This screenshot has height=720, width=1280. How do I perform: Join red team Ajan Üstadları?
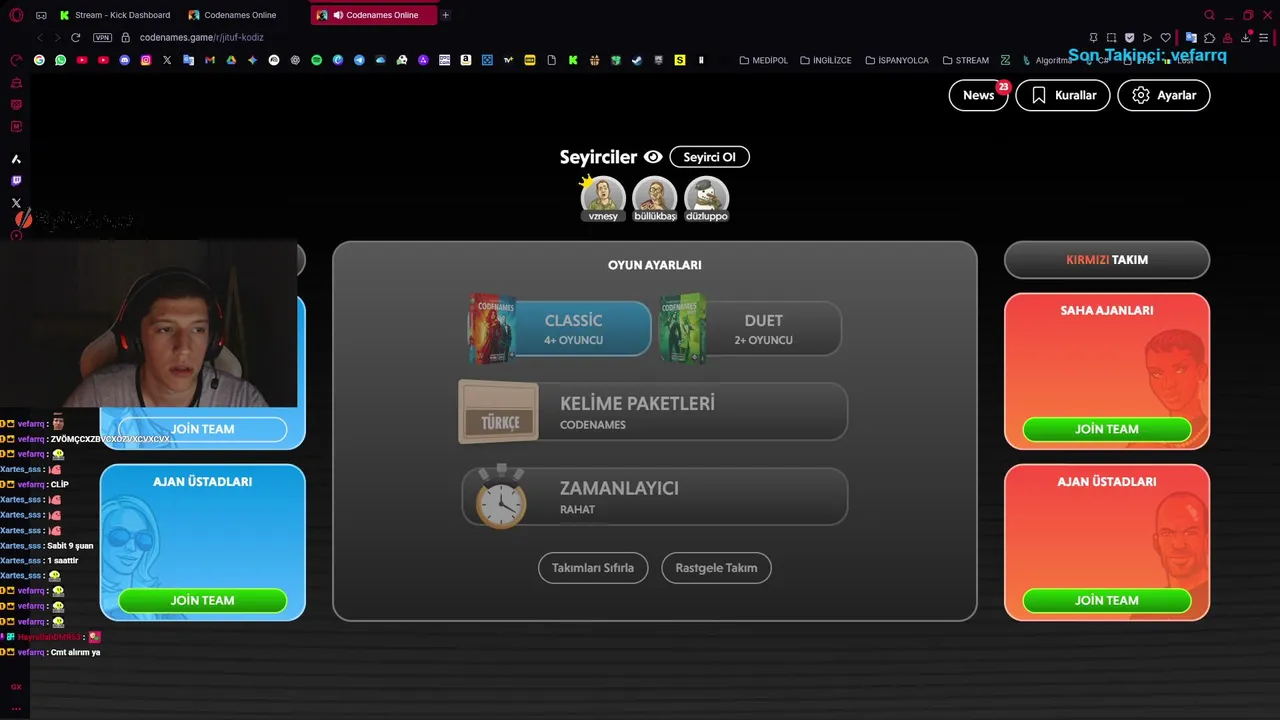[x=1107, y=600]
